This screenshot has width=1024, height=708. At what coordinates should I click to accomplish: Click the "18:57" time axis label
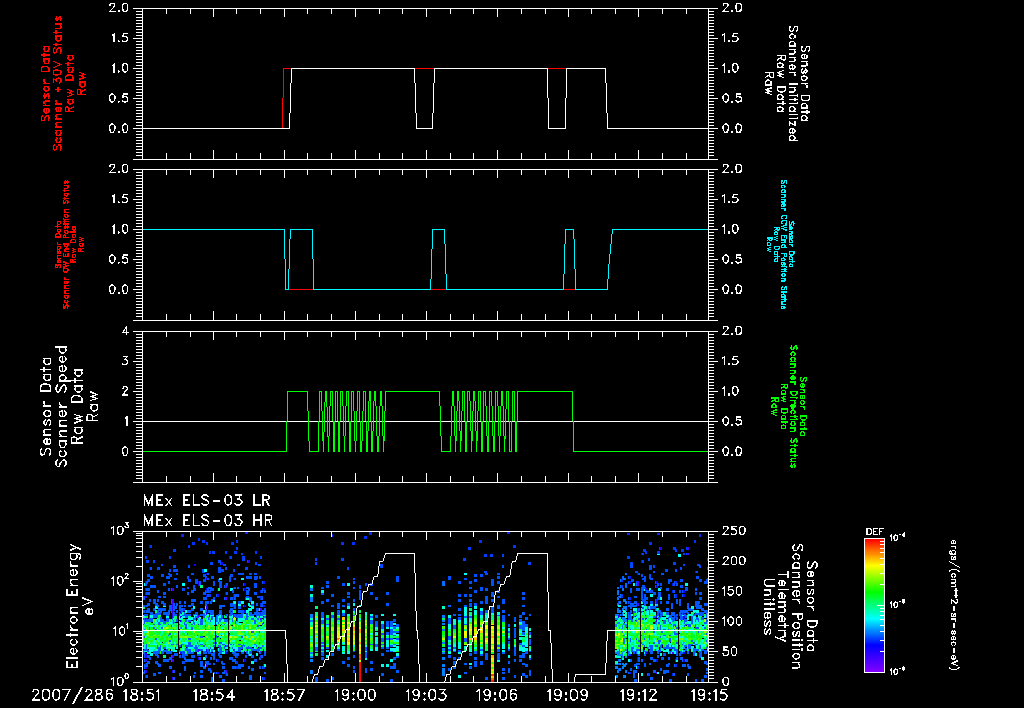point(284,695)
